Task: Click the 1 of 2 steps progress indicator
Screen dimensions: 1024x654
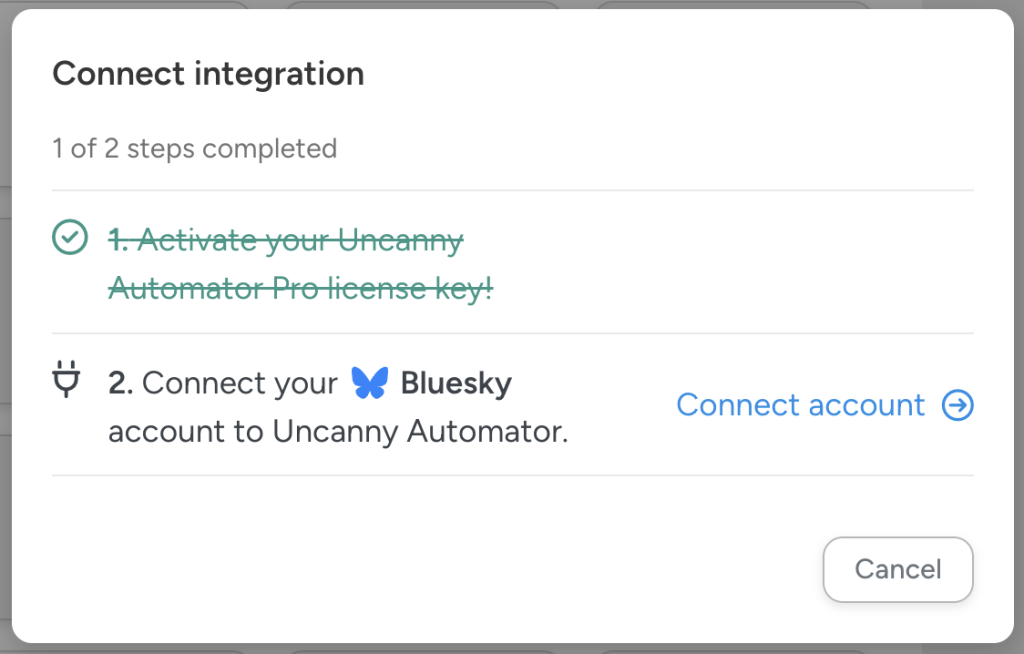Action: [195, 148]
